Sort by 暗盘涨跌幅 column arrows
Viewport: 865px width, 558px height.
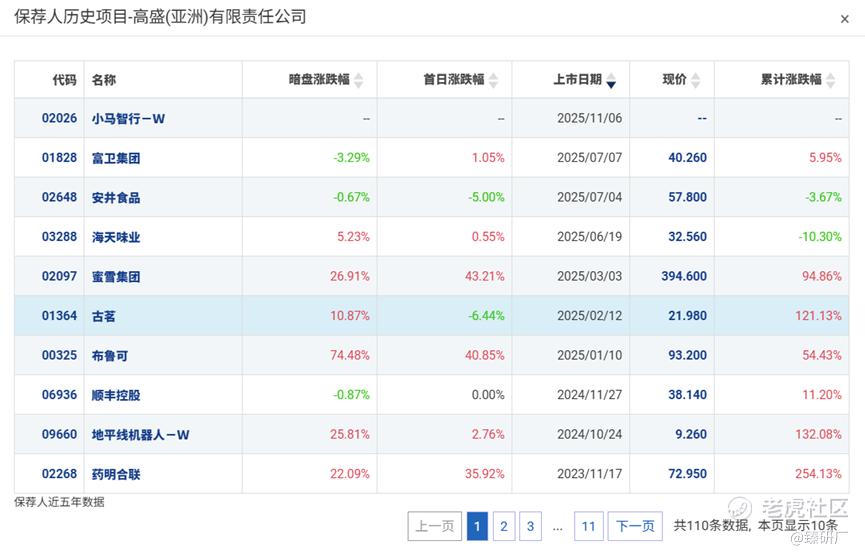point(359,81)
